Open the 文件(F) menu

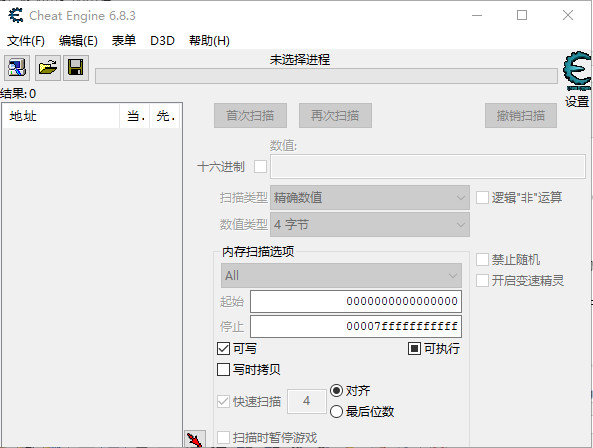[x=26, y=40]
